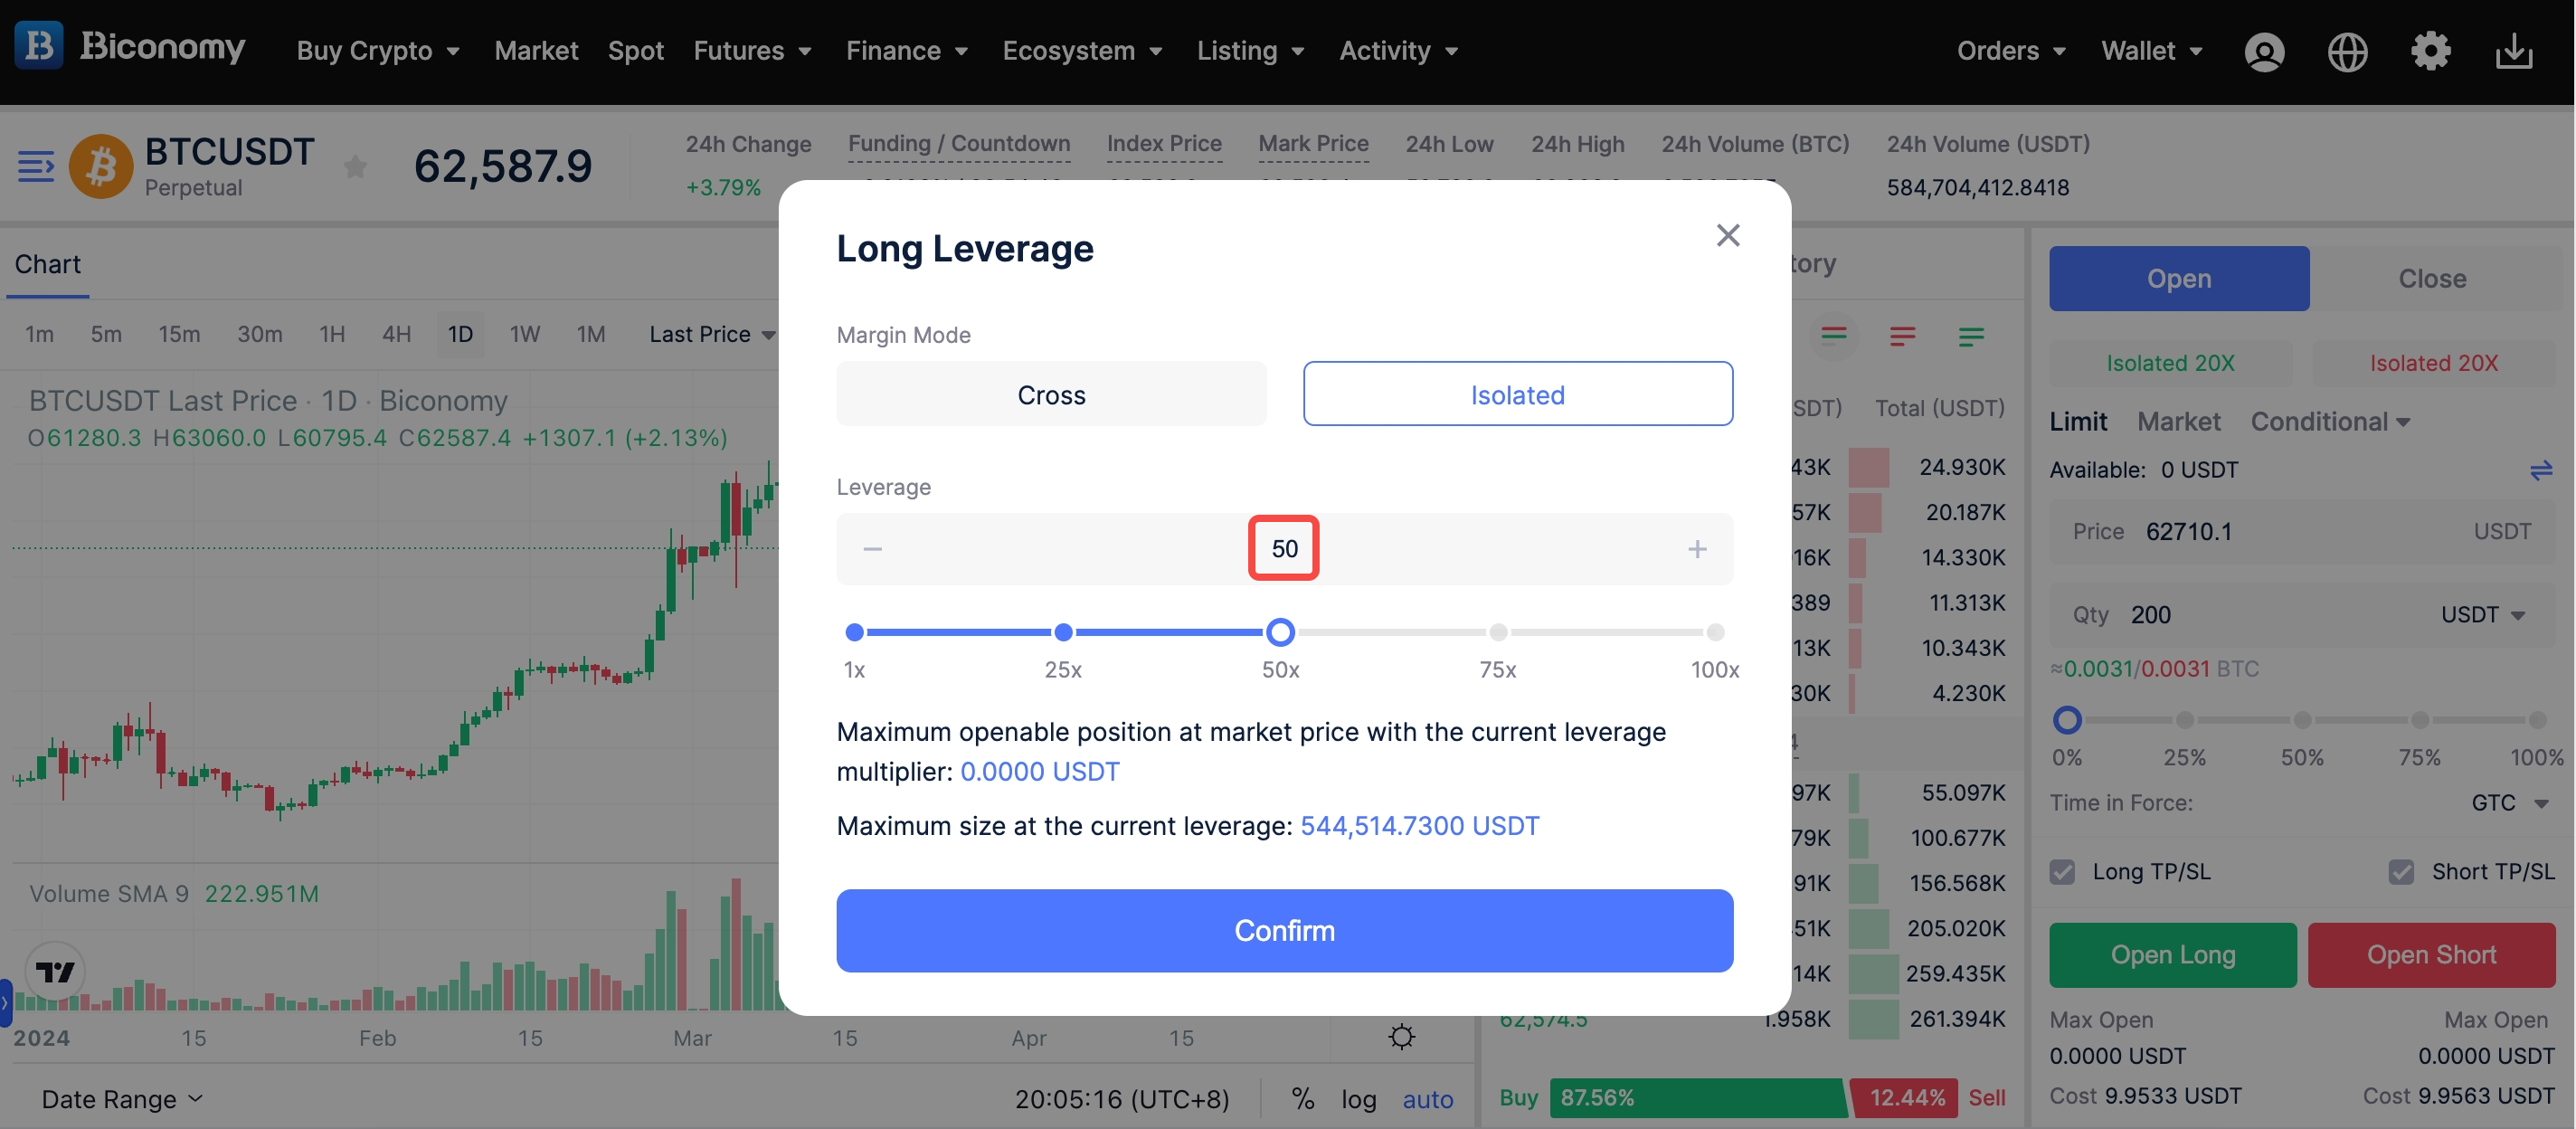Click the TradingView logo icon

click(55, 971)
